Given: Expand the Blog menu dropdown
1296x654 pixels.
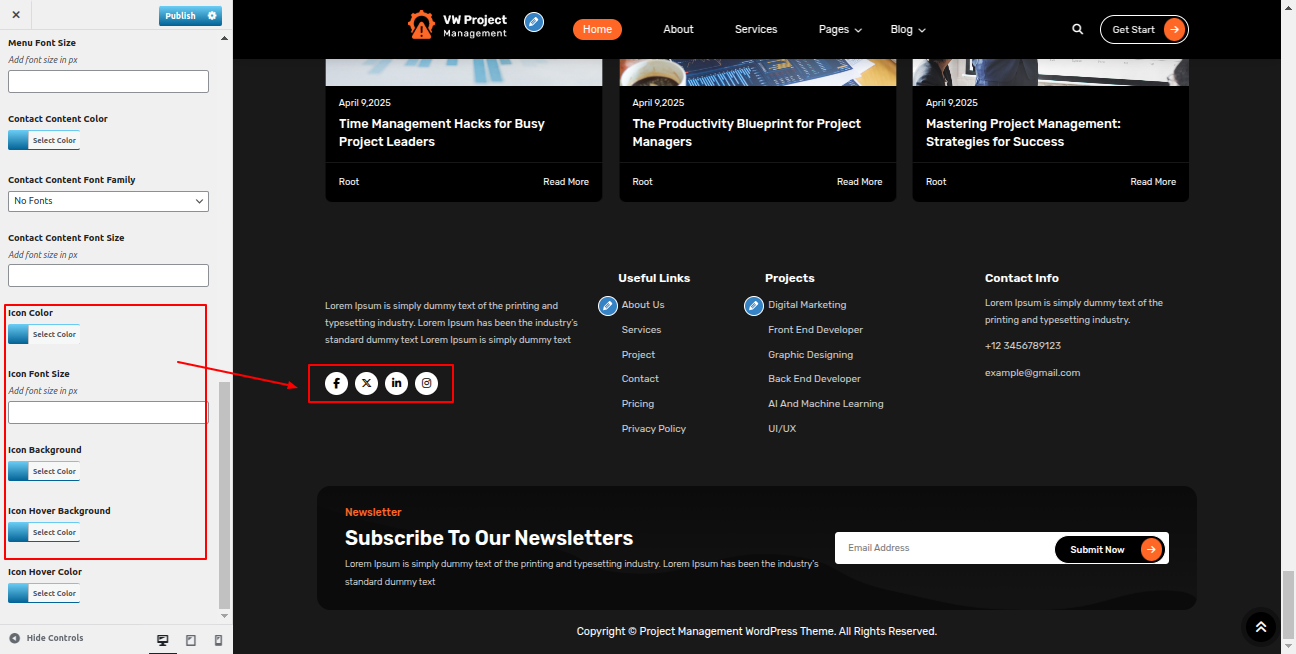Looking at the screenshot, I should pyautogui.click(x=907, y=30).
